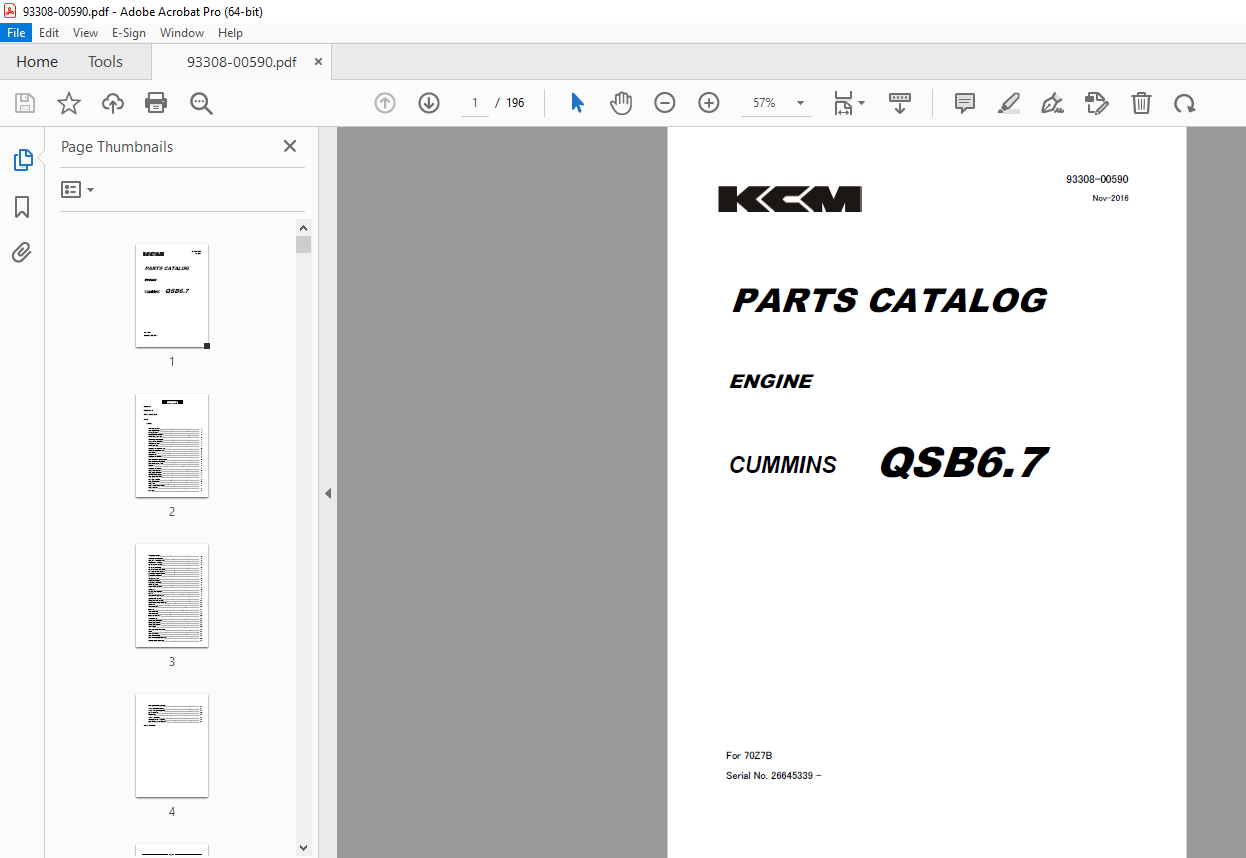This screenshot has width=1246, height=858.
Task: Choose the Selection arrow tool
Action: coord(577,103)
